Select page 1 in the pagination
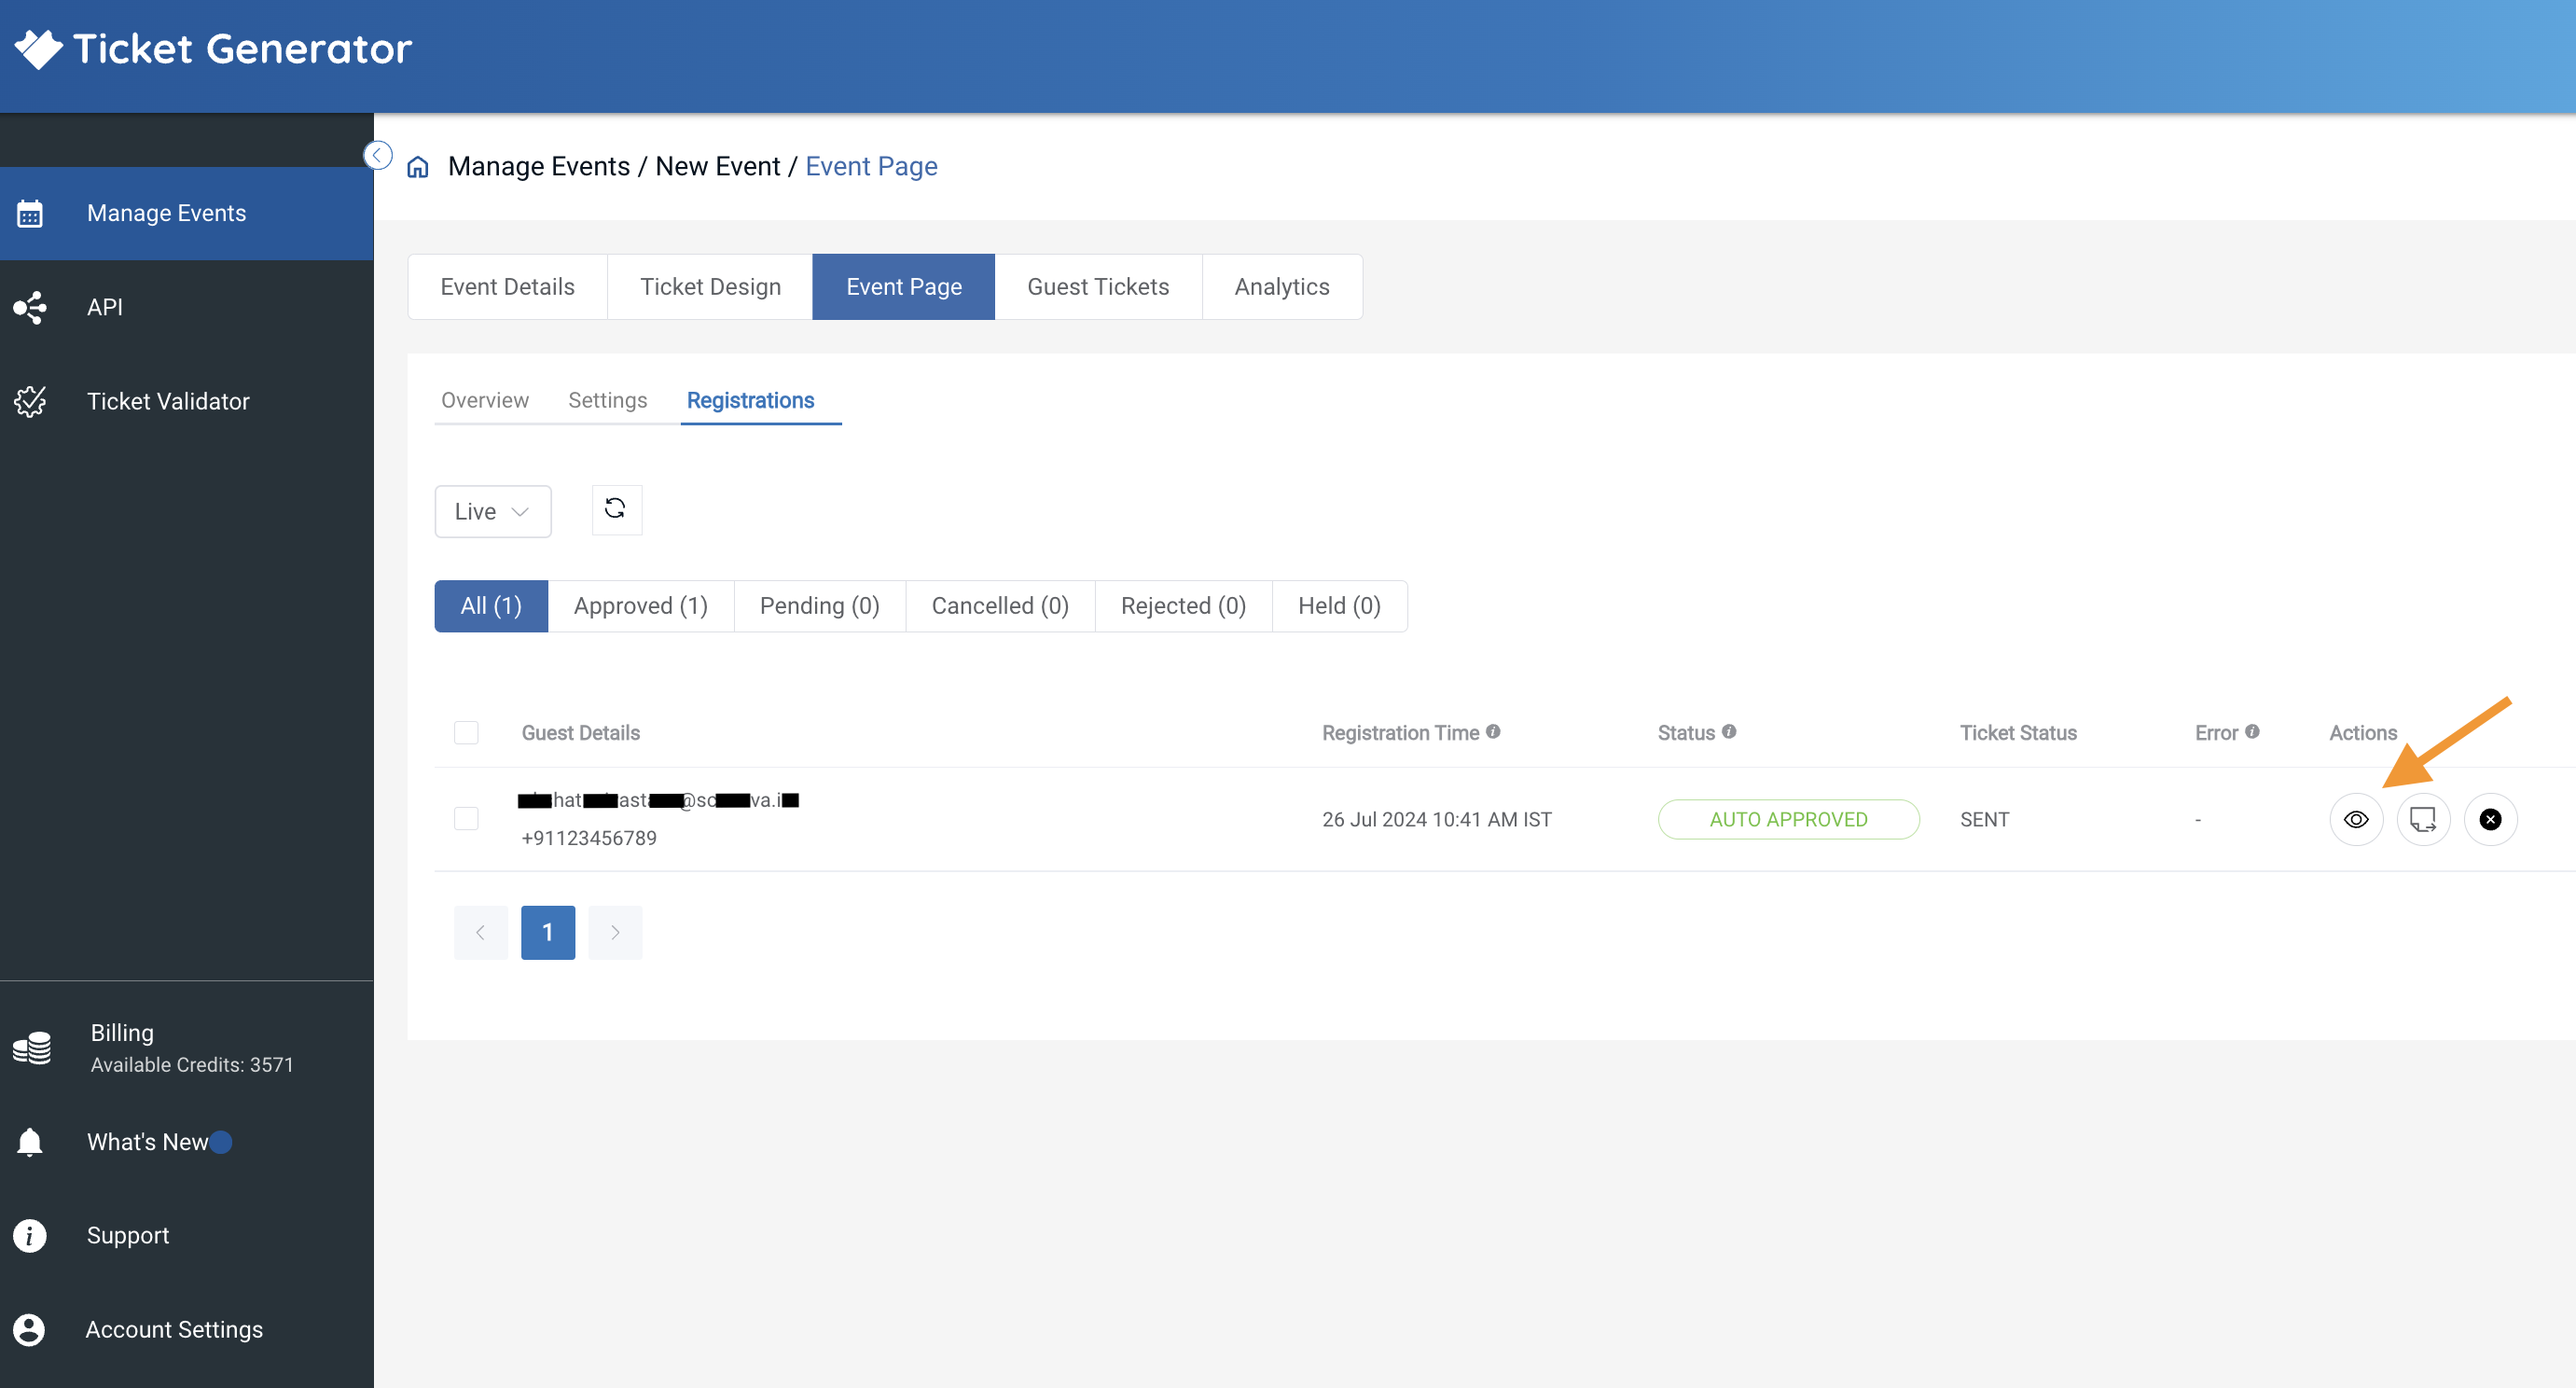The width and height of the screenshot is (2576, 1388). [548, 932]
